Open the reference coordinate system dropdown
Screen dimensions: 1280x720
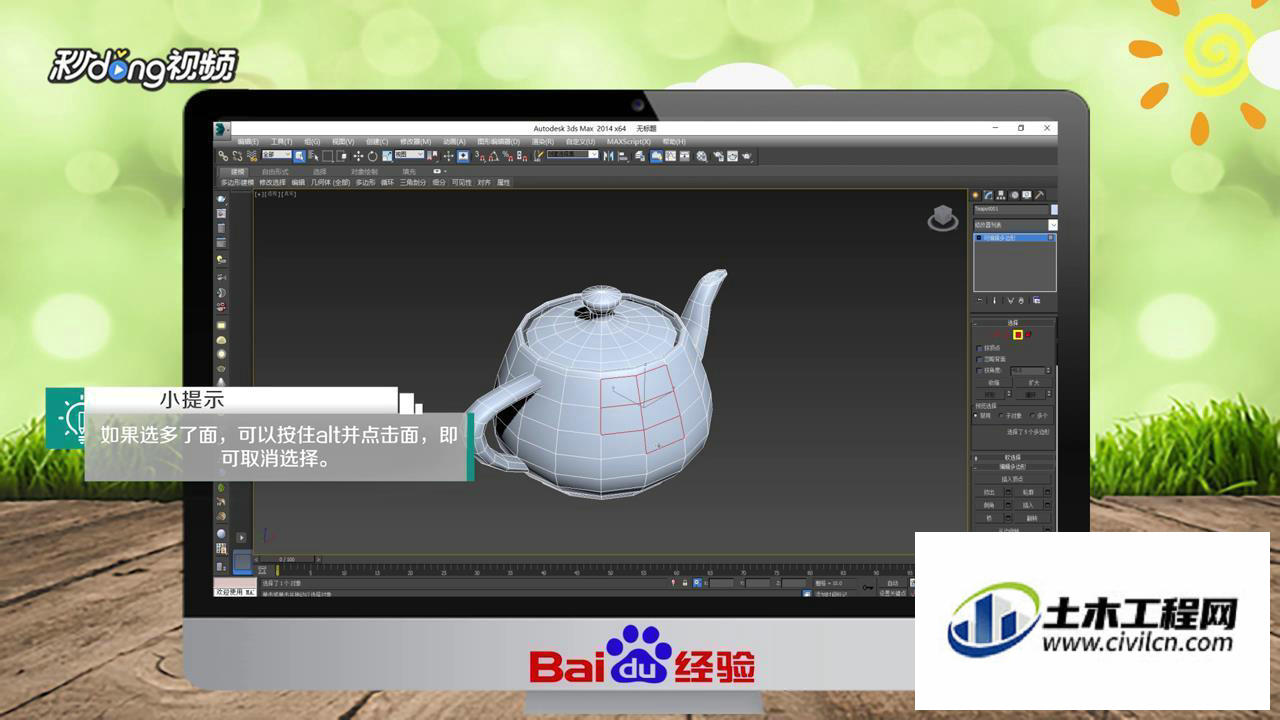click(409, 155)
